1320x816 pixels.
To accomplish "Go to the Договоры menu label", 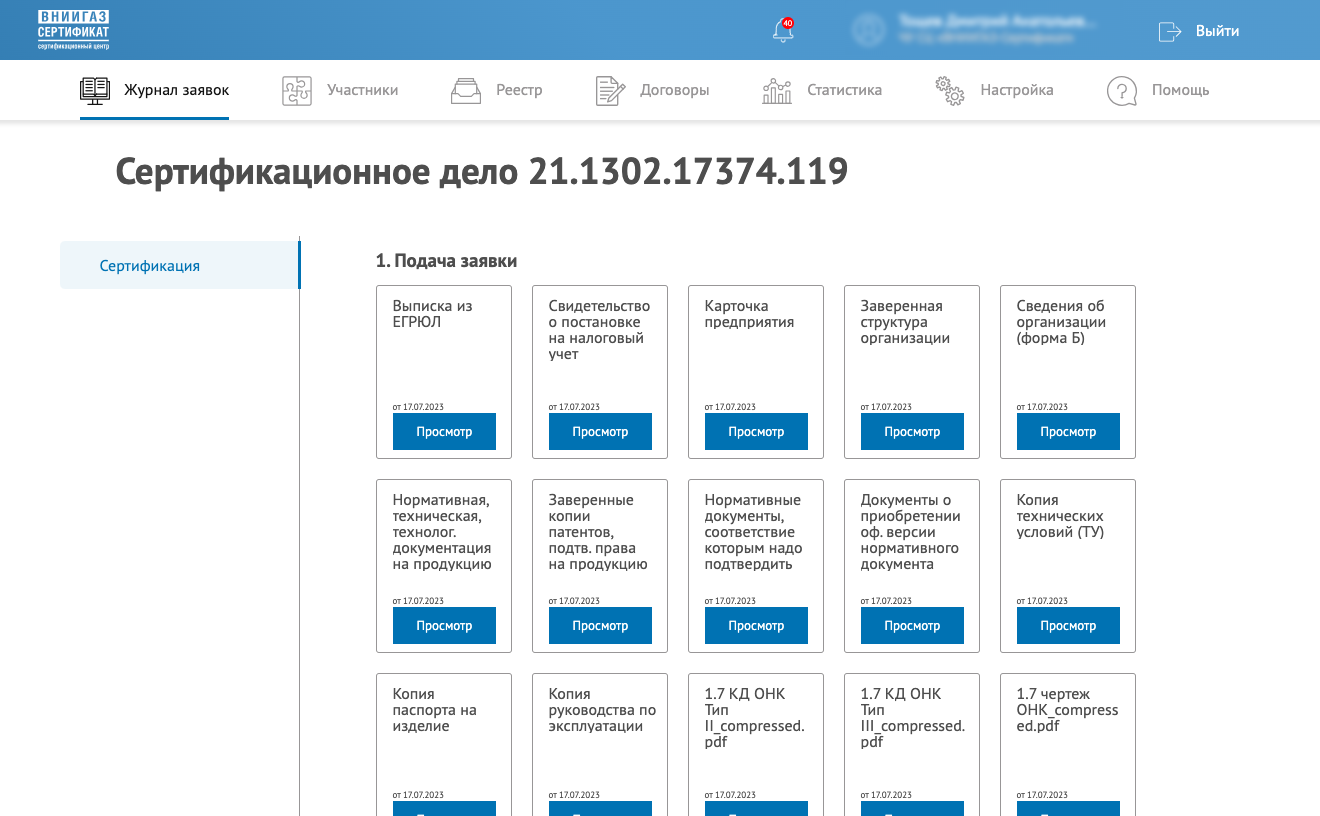I will point(674,90).
